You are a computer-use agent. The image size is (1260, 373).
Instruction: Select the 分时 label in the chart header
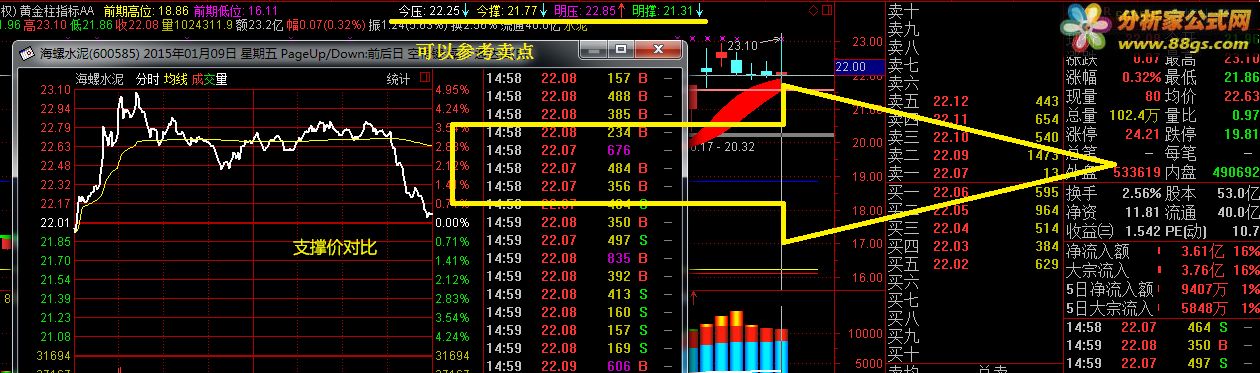click(147, 79)
